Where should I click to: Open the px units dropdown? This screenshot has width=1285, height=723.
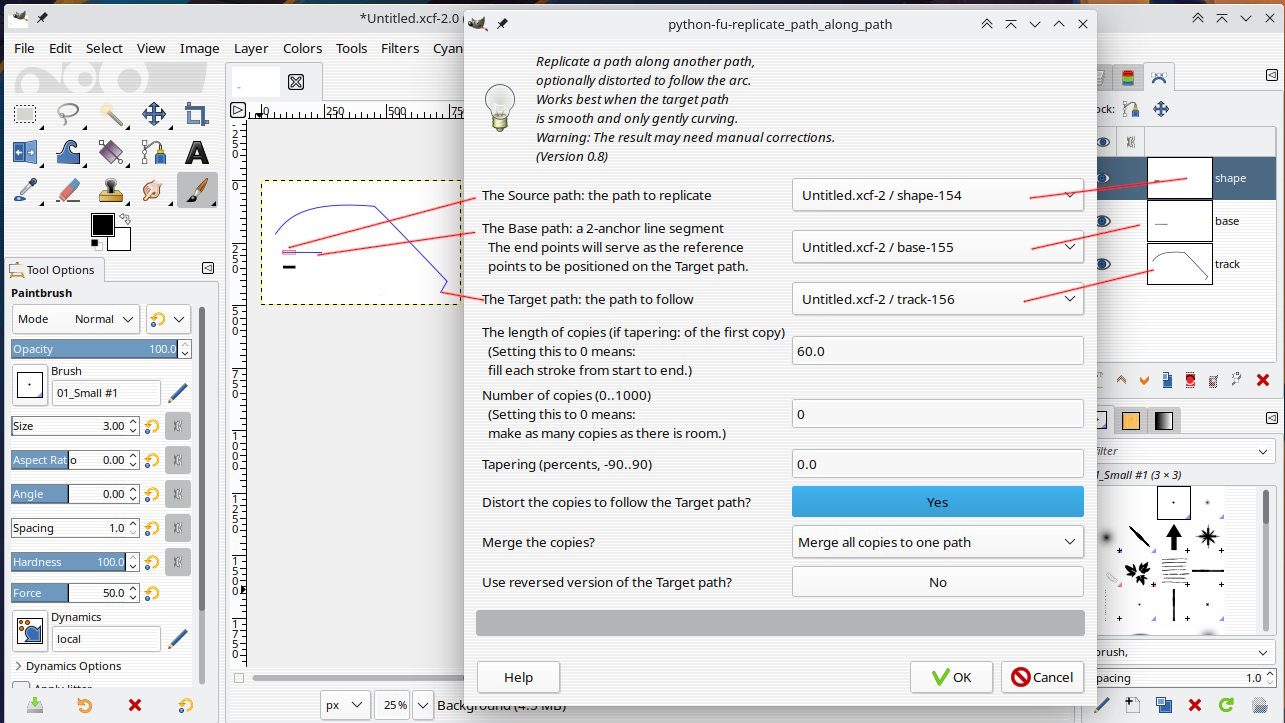click(x=346, y=705)
